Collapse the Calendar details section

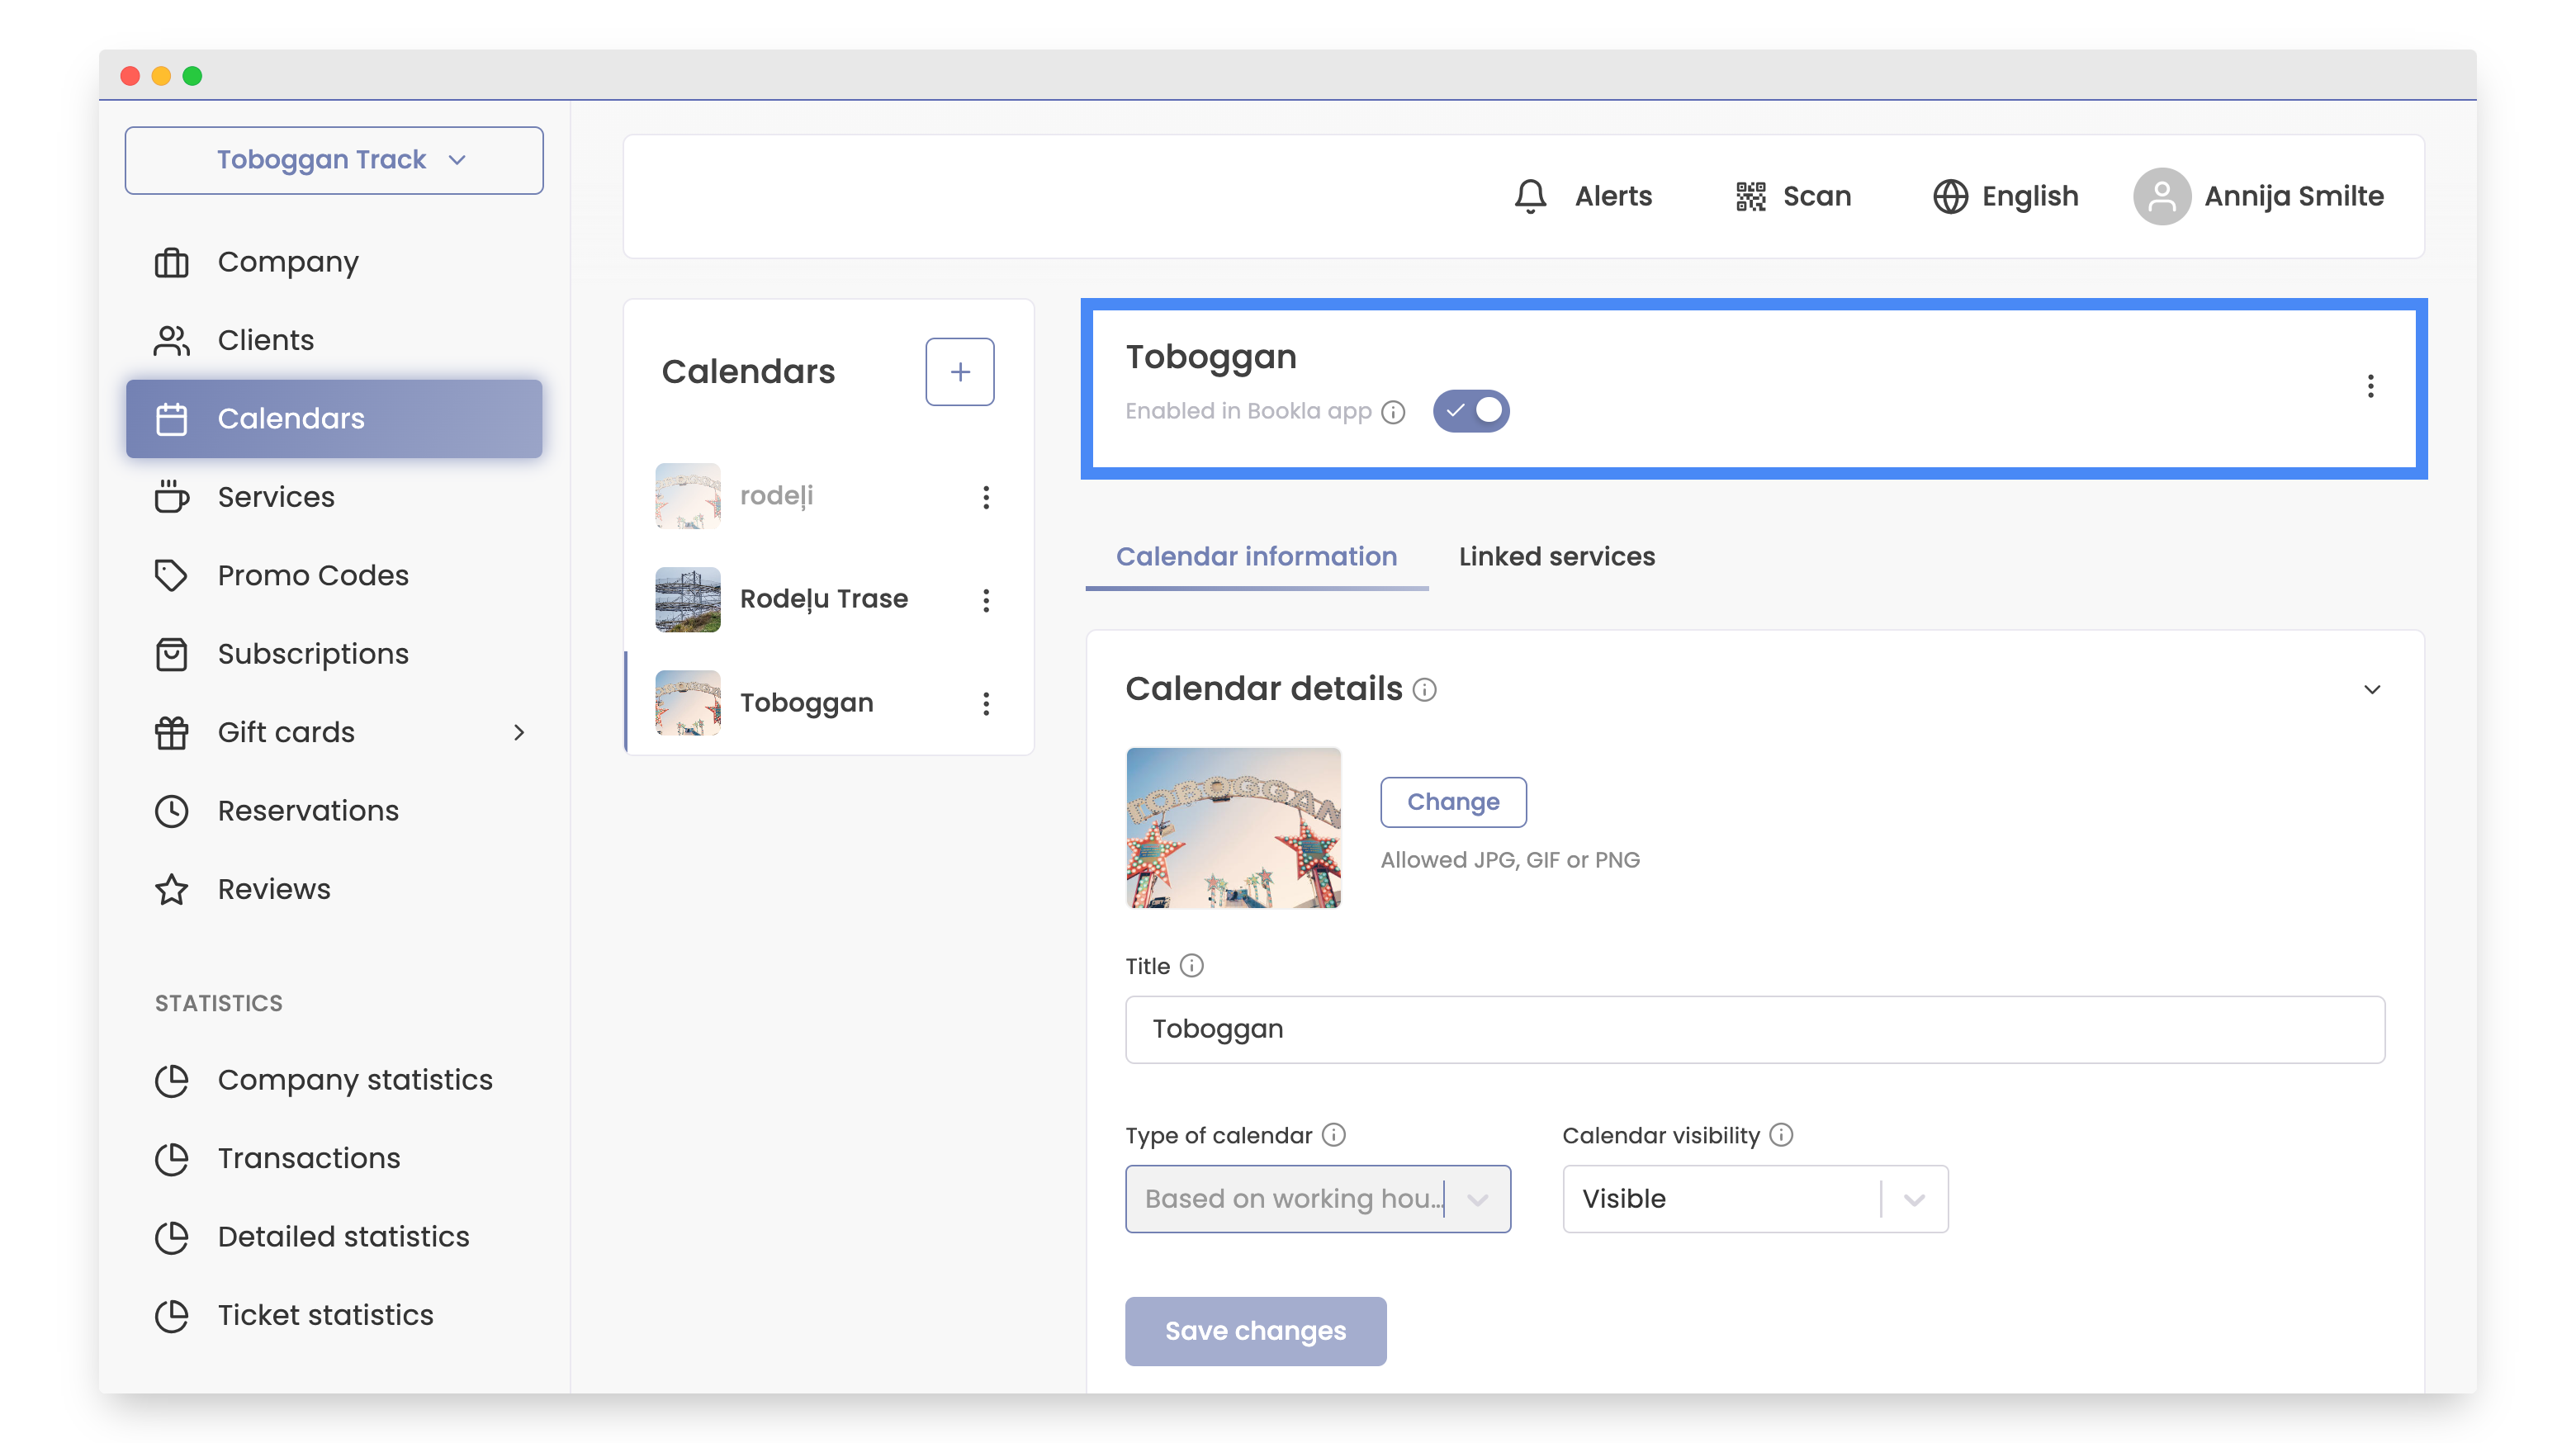pos(2372,689)
